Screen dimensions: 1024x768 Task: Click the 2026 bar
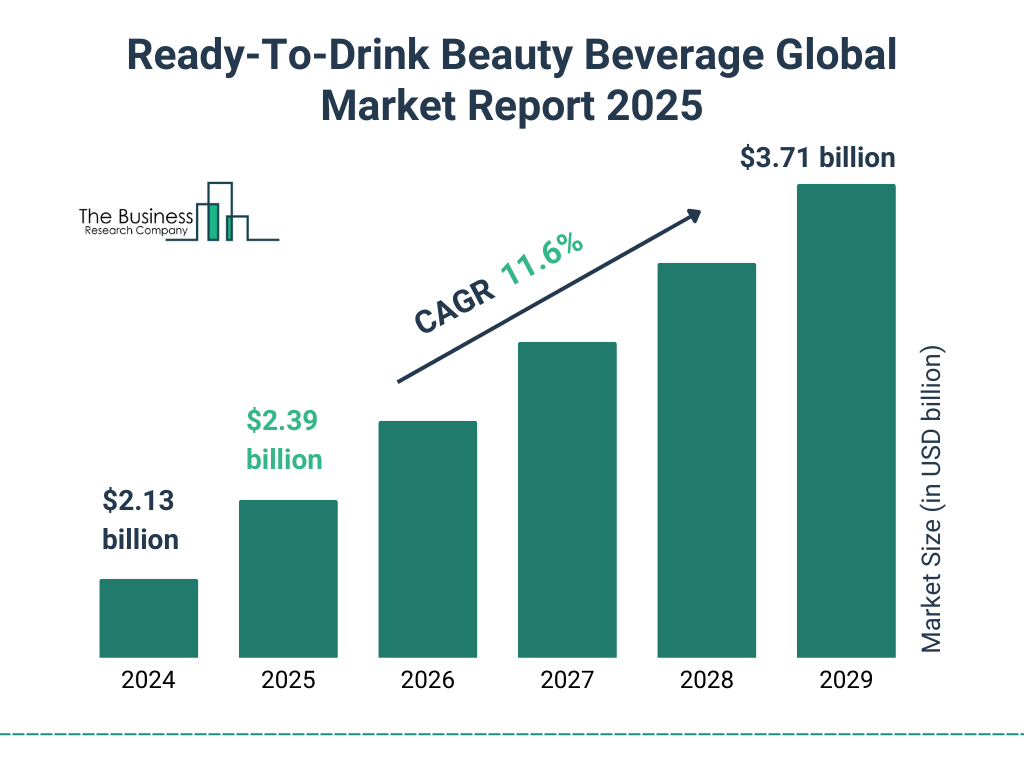pyautogui.click(x=427, y=539)
